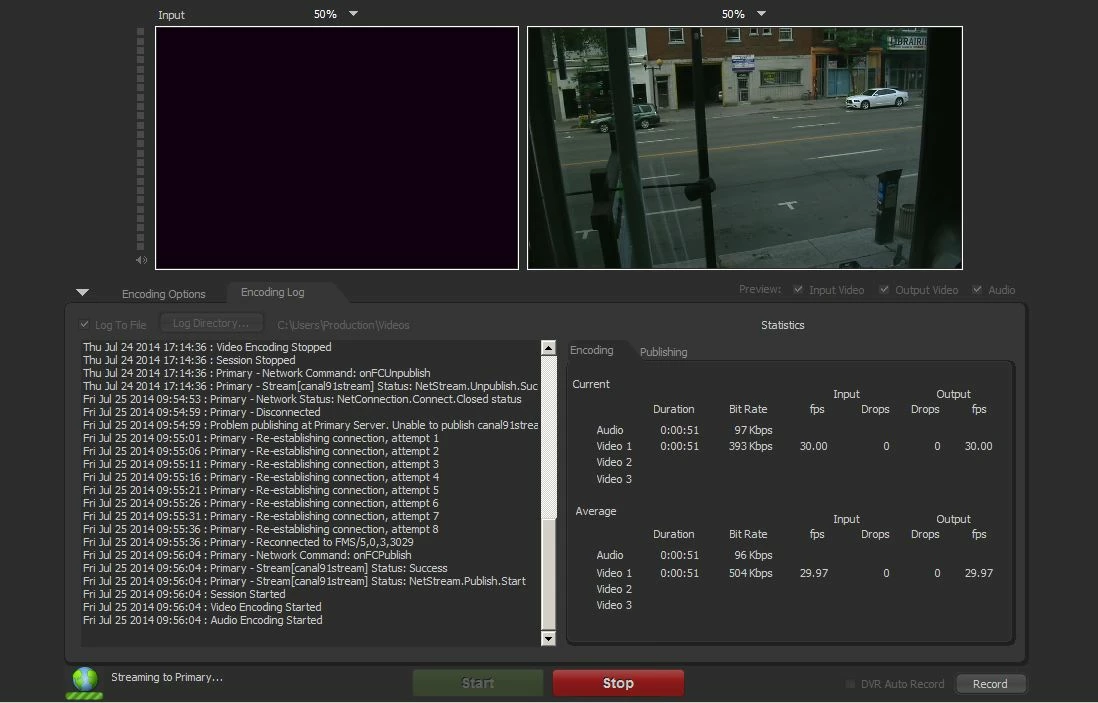Open the Encoding statistics tab
Image resolution: width=1098 pixels, height=703 pixels.
592,350
